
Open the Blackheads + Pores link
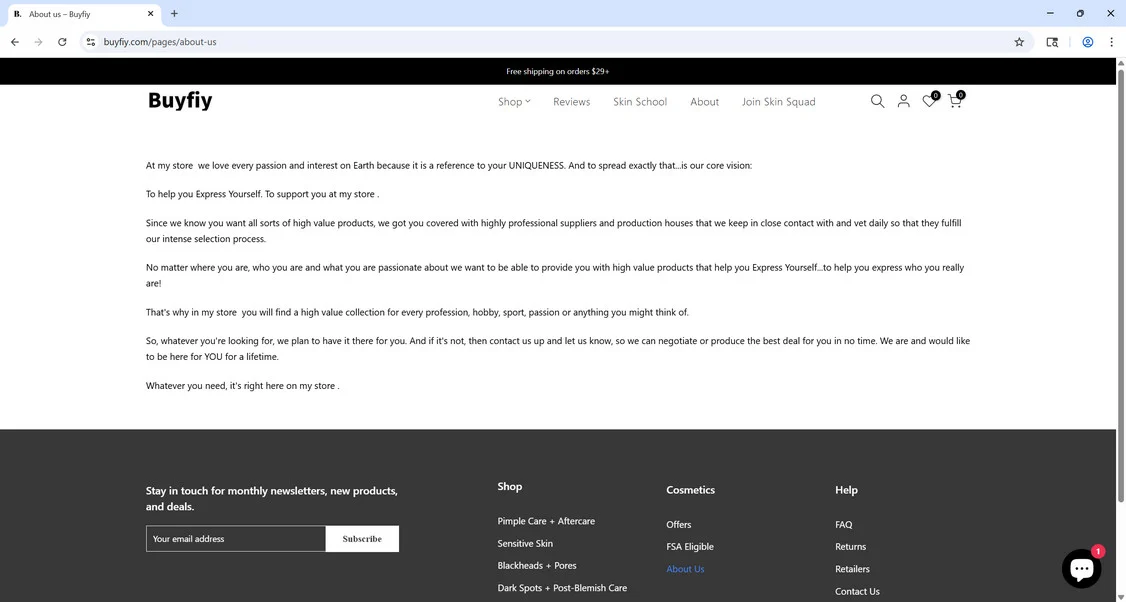click(536, 565)
